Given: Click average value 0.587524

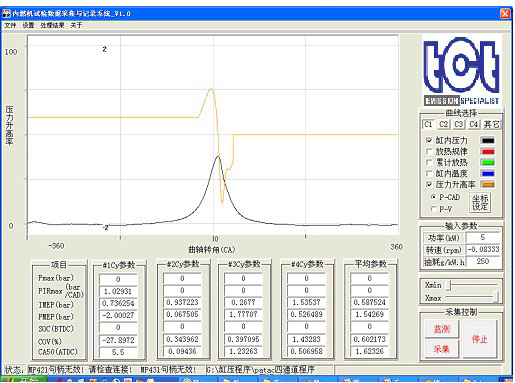Looking at the screenshot, I should (369, 302).
